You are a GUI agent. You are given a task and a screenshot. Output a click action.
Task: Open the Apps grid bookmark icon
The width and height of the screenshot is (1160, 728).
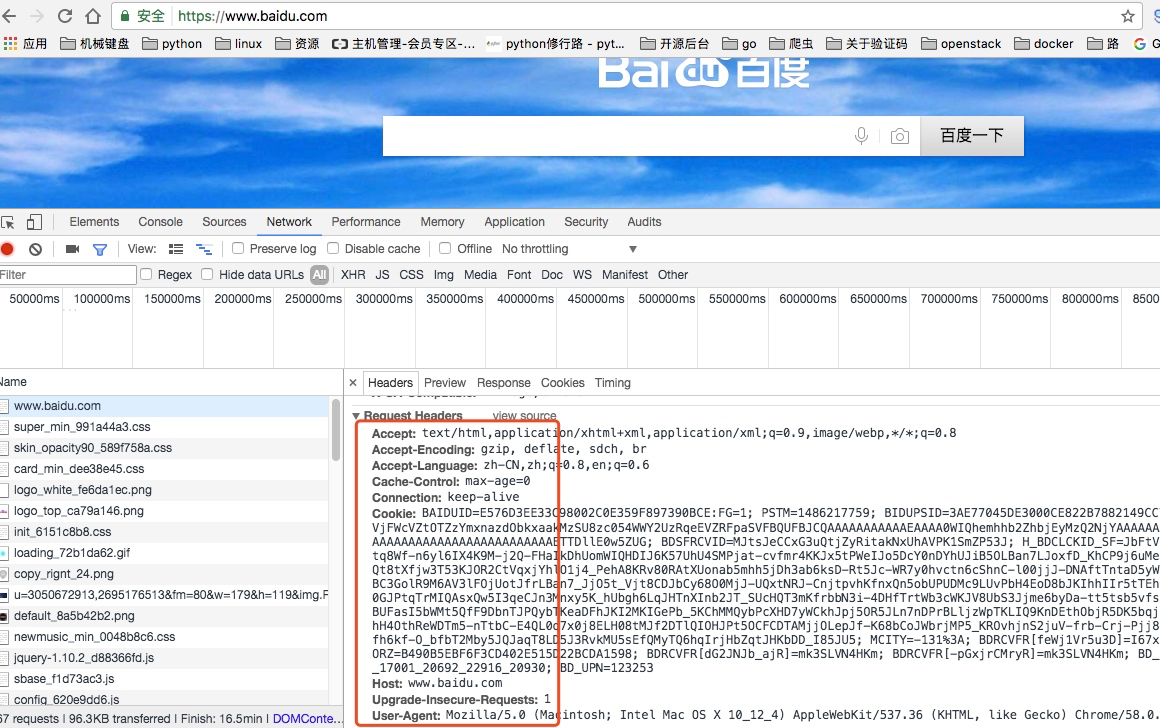click(x=10, y=44)
